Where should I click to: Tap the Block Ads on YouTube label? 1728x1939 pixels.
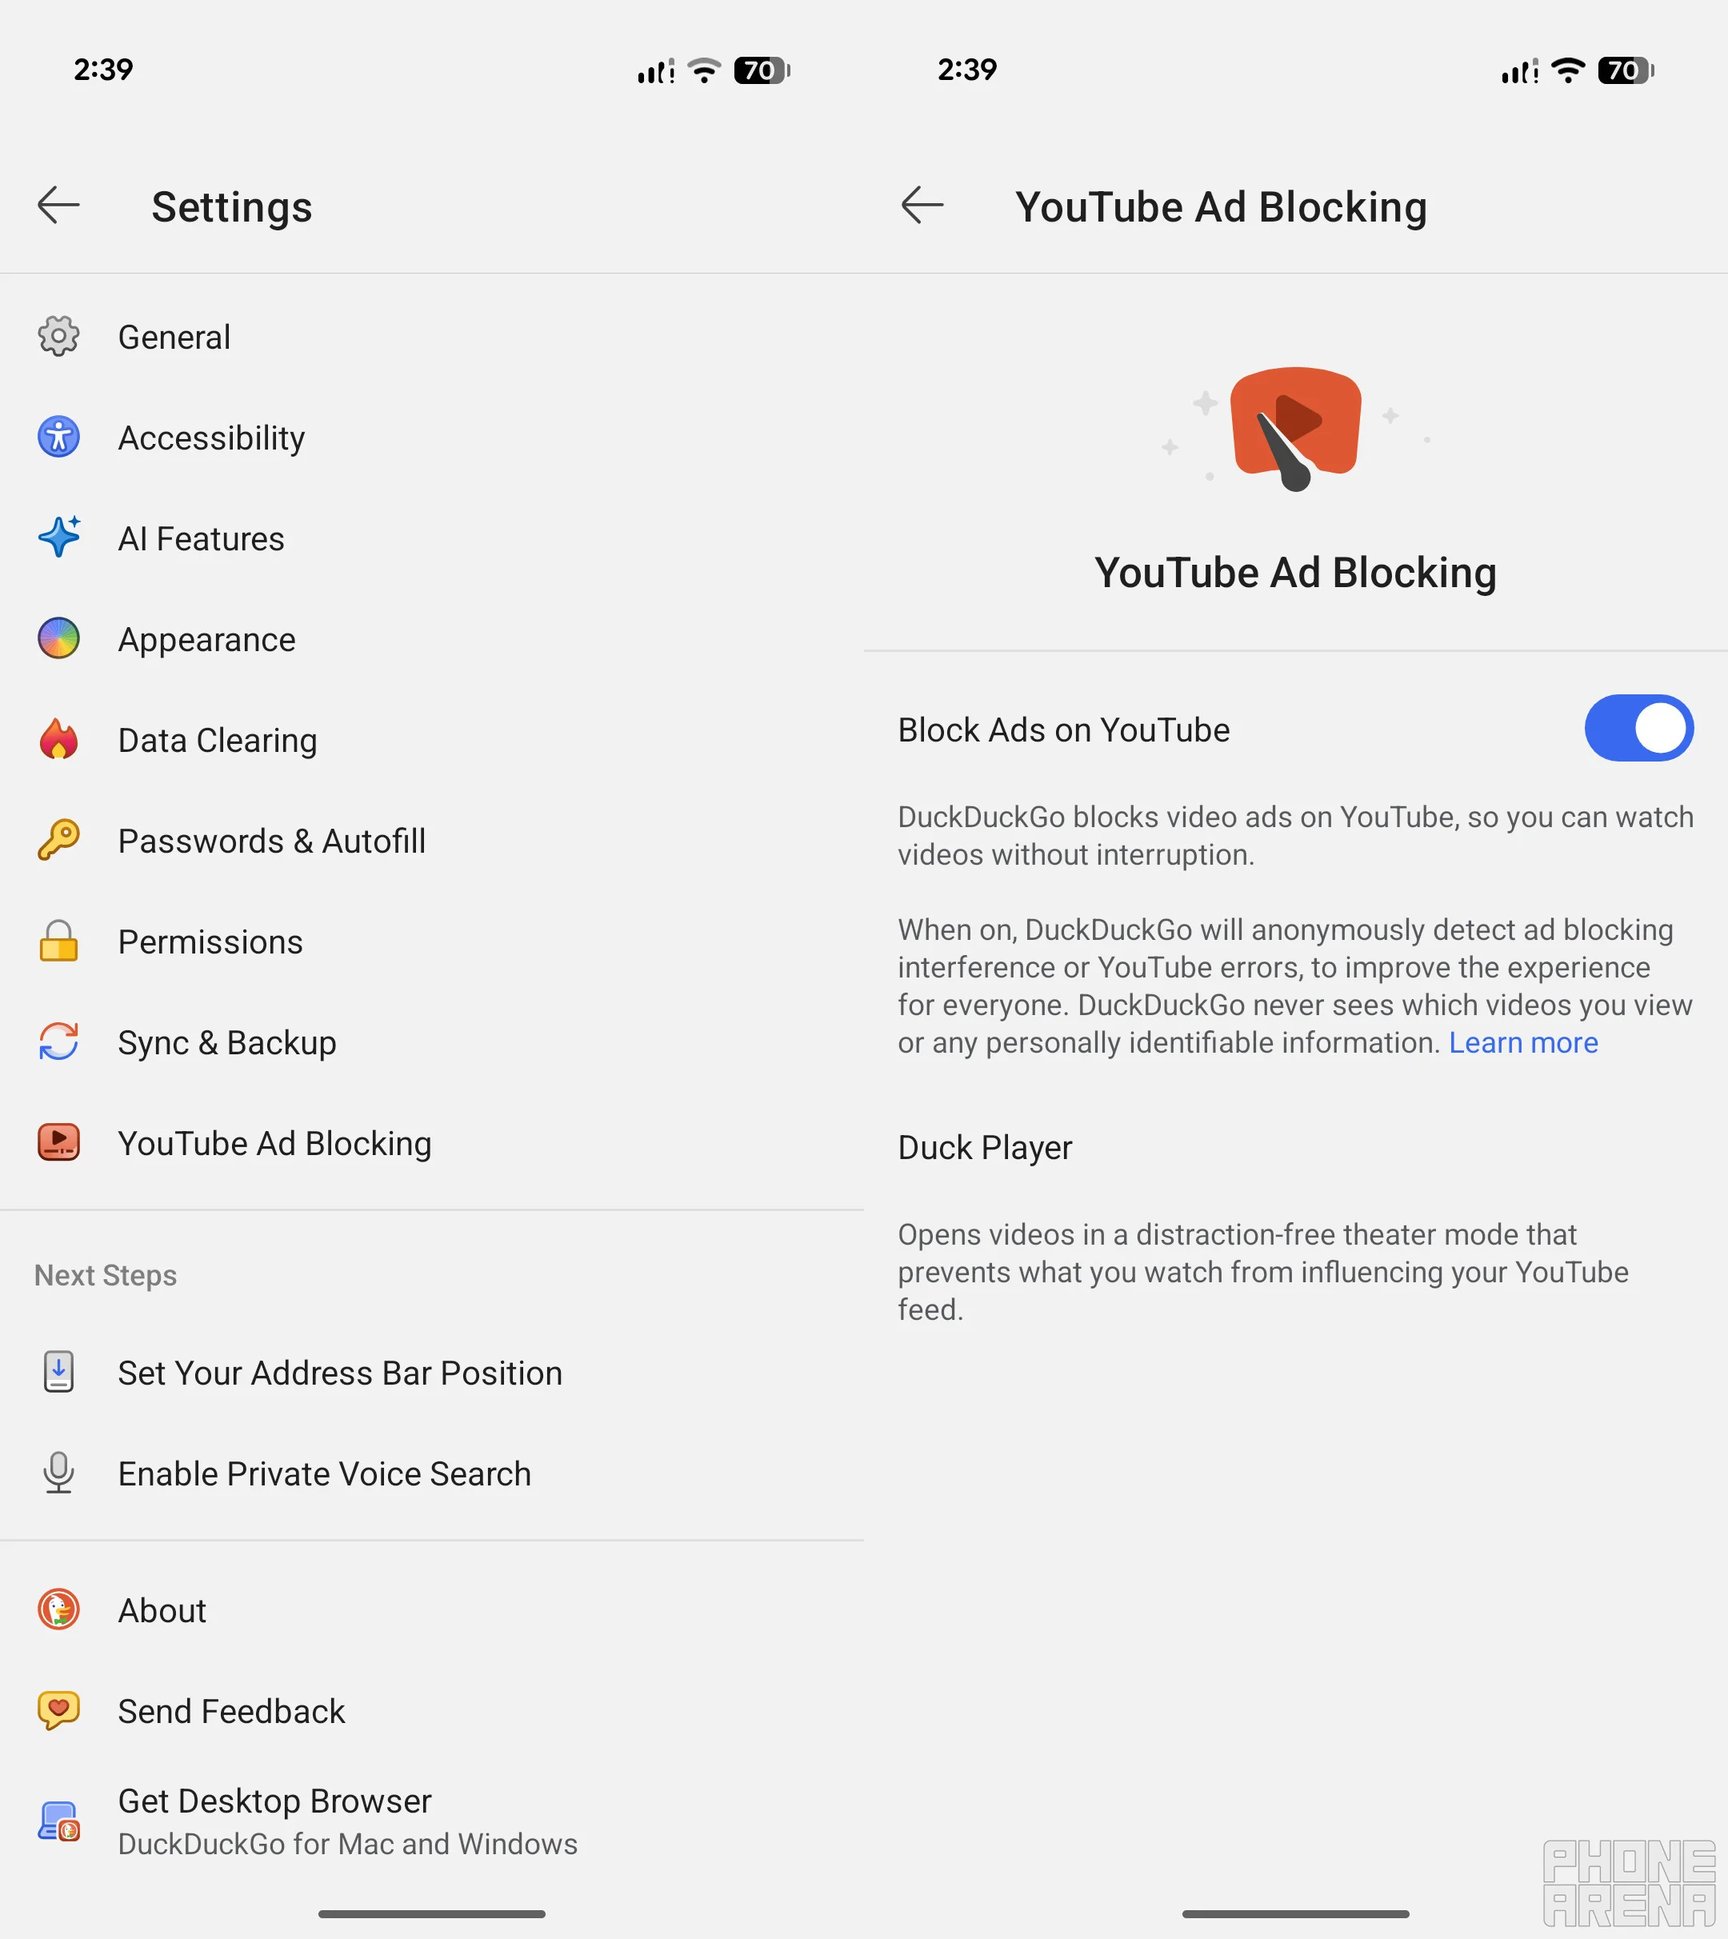click(x=1063, y=730)
